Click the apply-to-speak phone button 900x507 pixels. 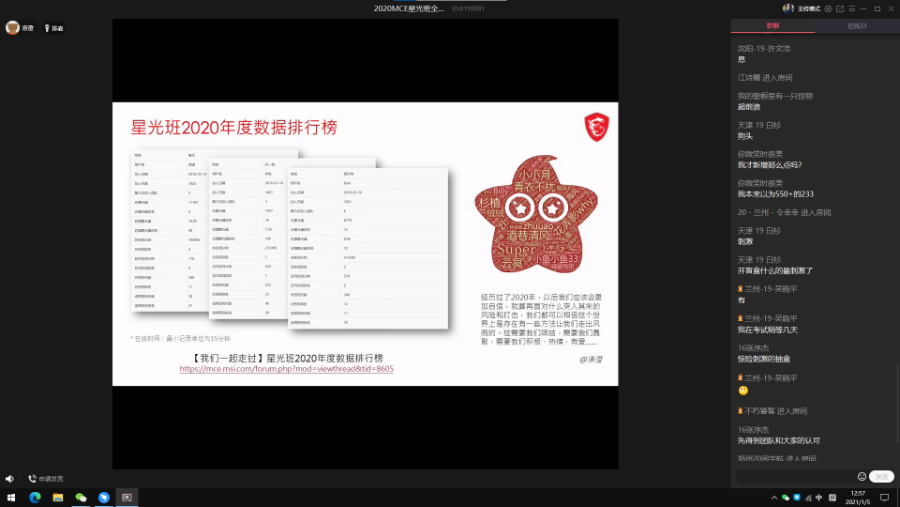tap(46, 478)
